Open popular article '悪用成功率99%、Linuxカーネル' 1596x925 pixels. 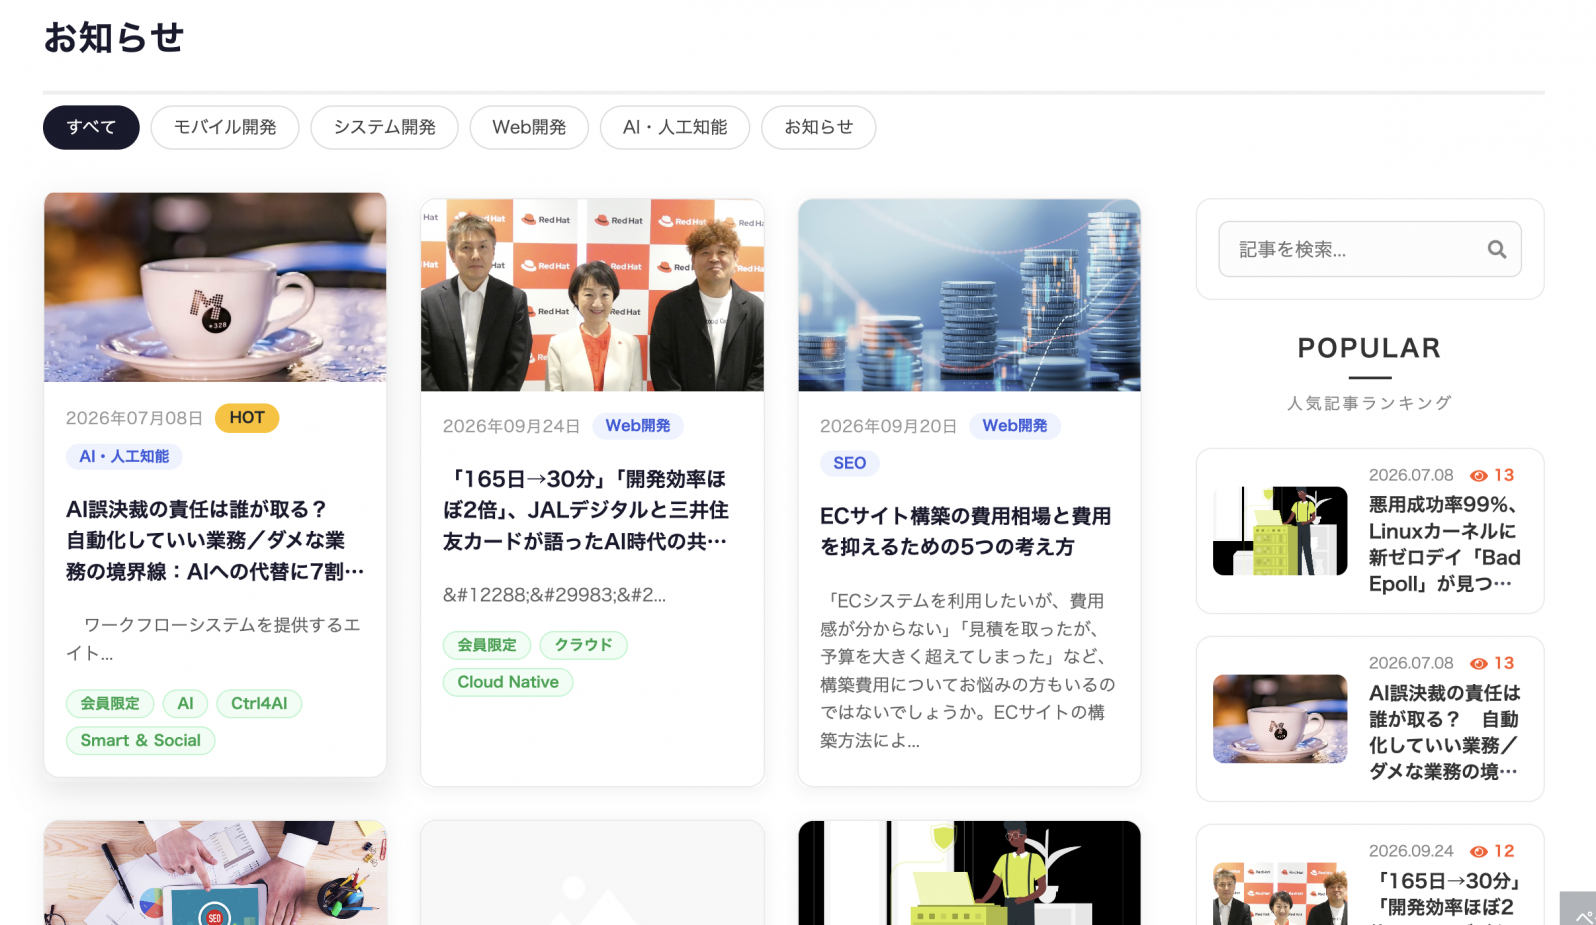click(x=1444, y=544)
